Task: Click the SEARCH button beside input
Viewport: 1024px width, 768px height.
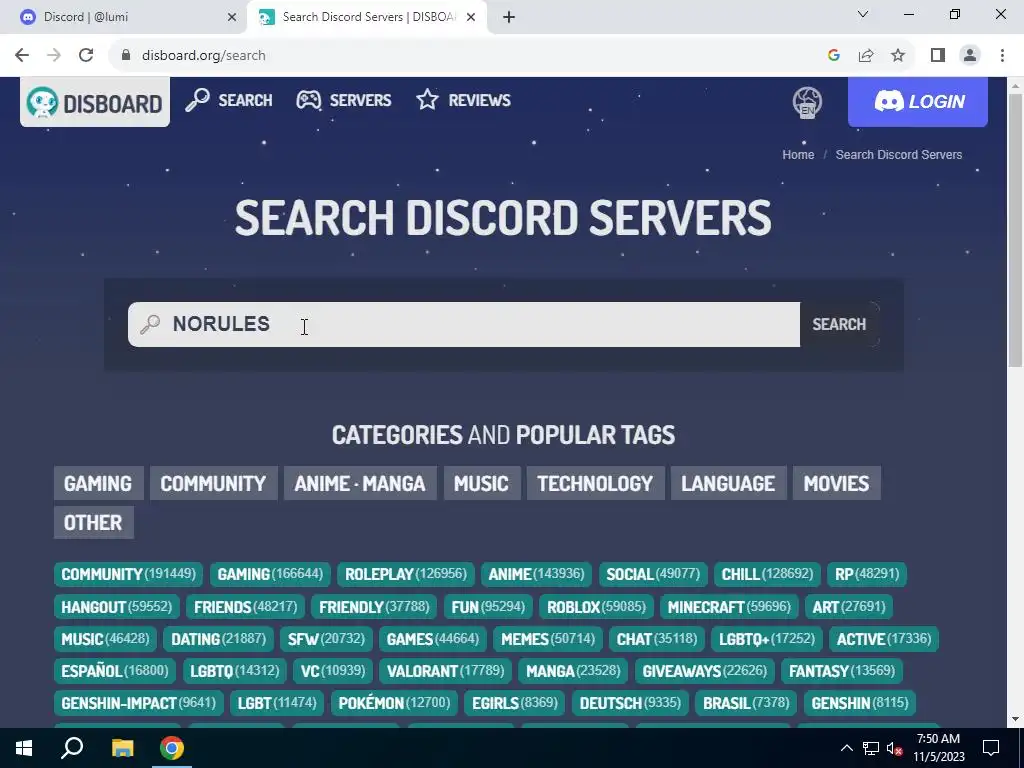Action: click(x=839, y=325)
